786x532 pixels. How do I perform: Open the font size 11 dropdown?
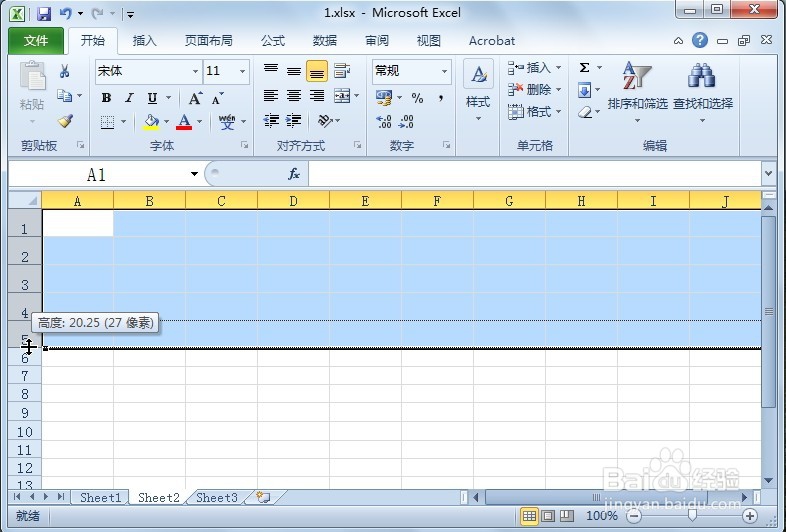point(243,72)
